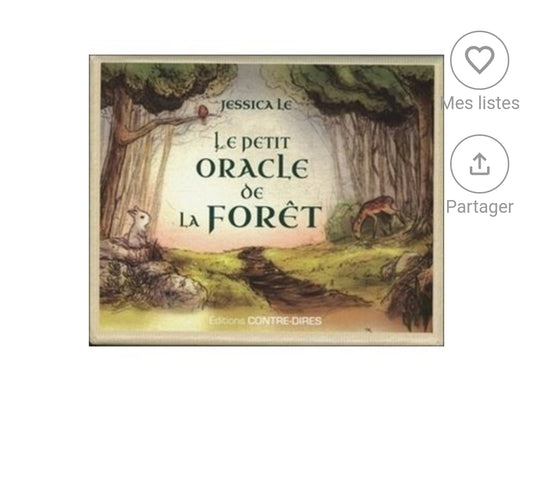The height and width of the screenshot is (485, 533).
Task: Open the Le petit oracle cover image
Action: [x=266, y=200]
